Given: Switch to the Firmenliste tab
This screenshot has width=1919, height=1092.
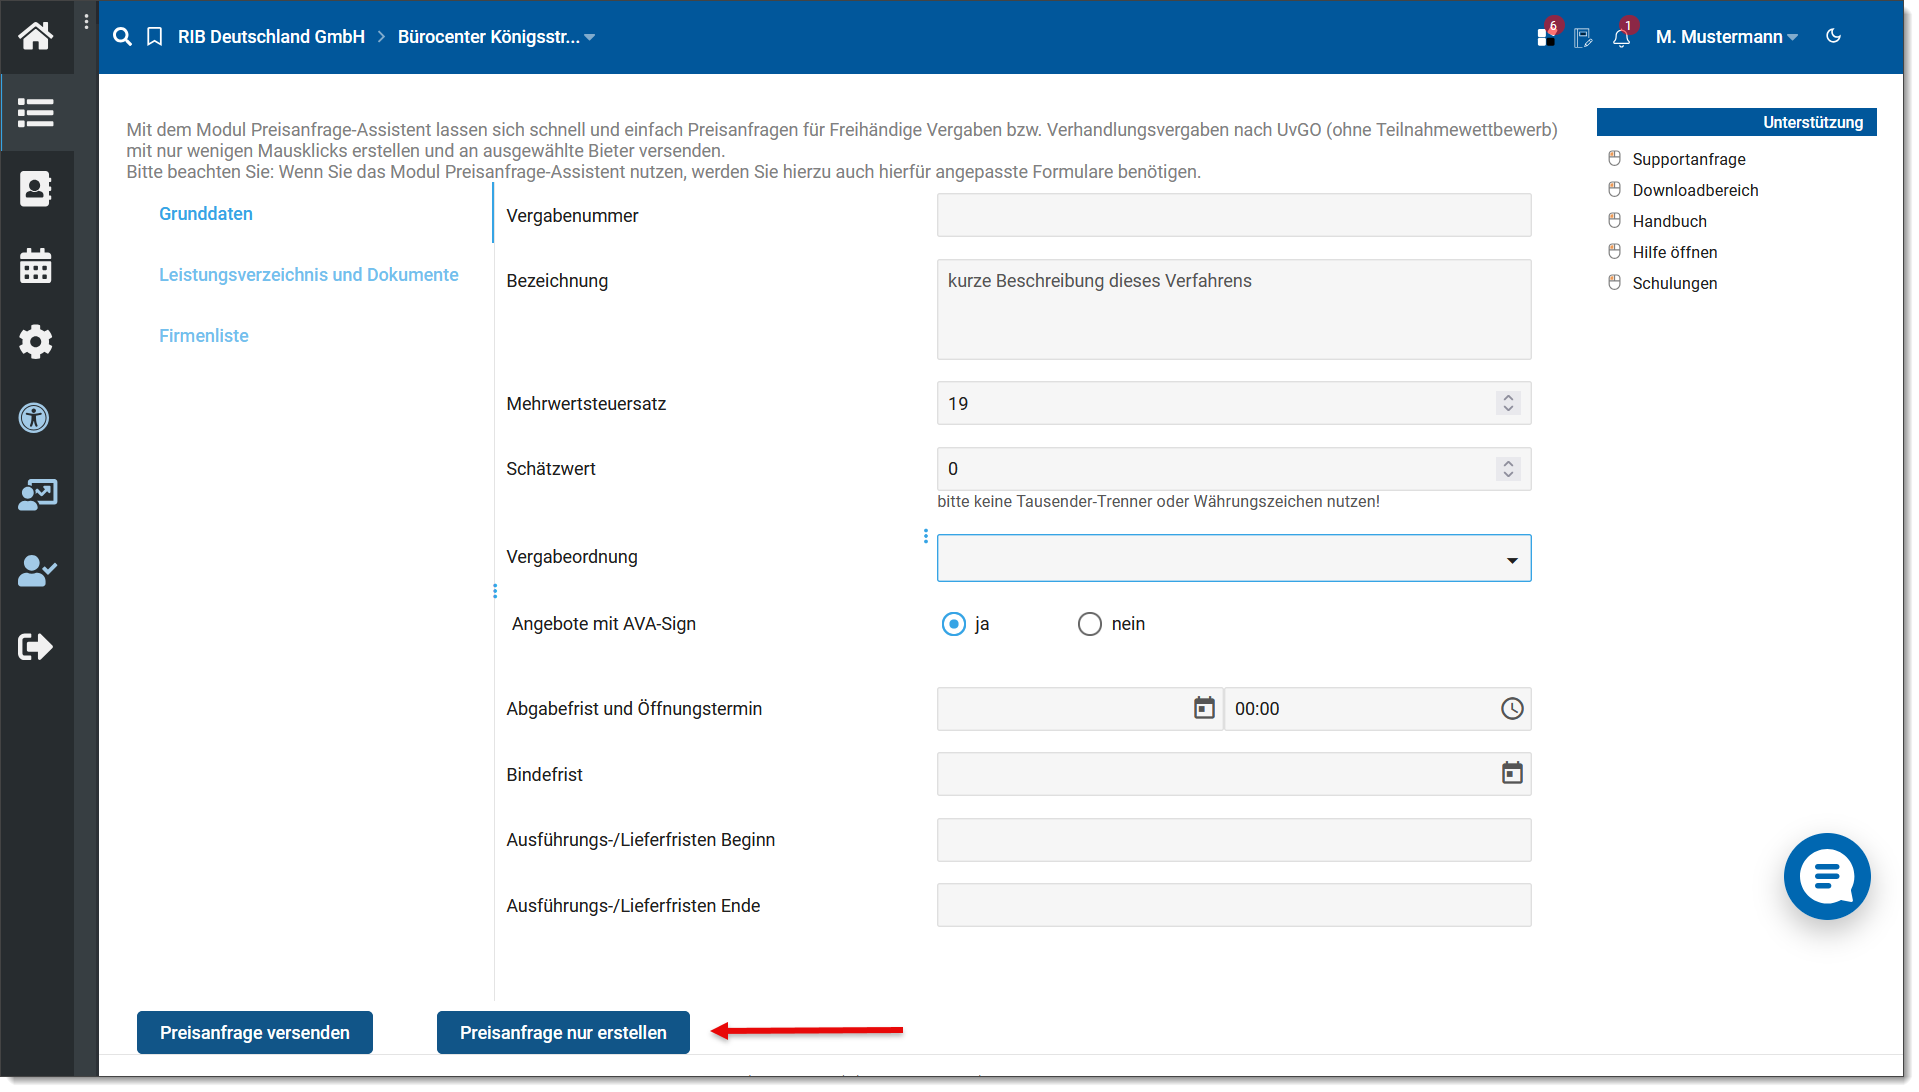Looking at the screenshot, I should tap(204, 336).
